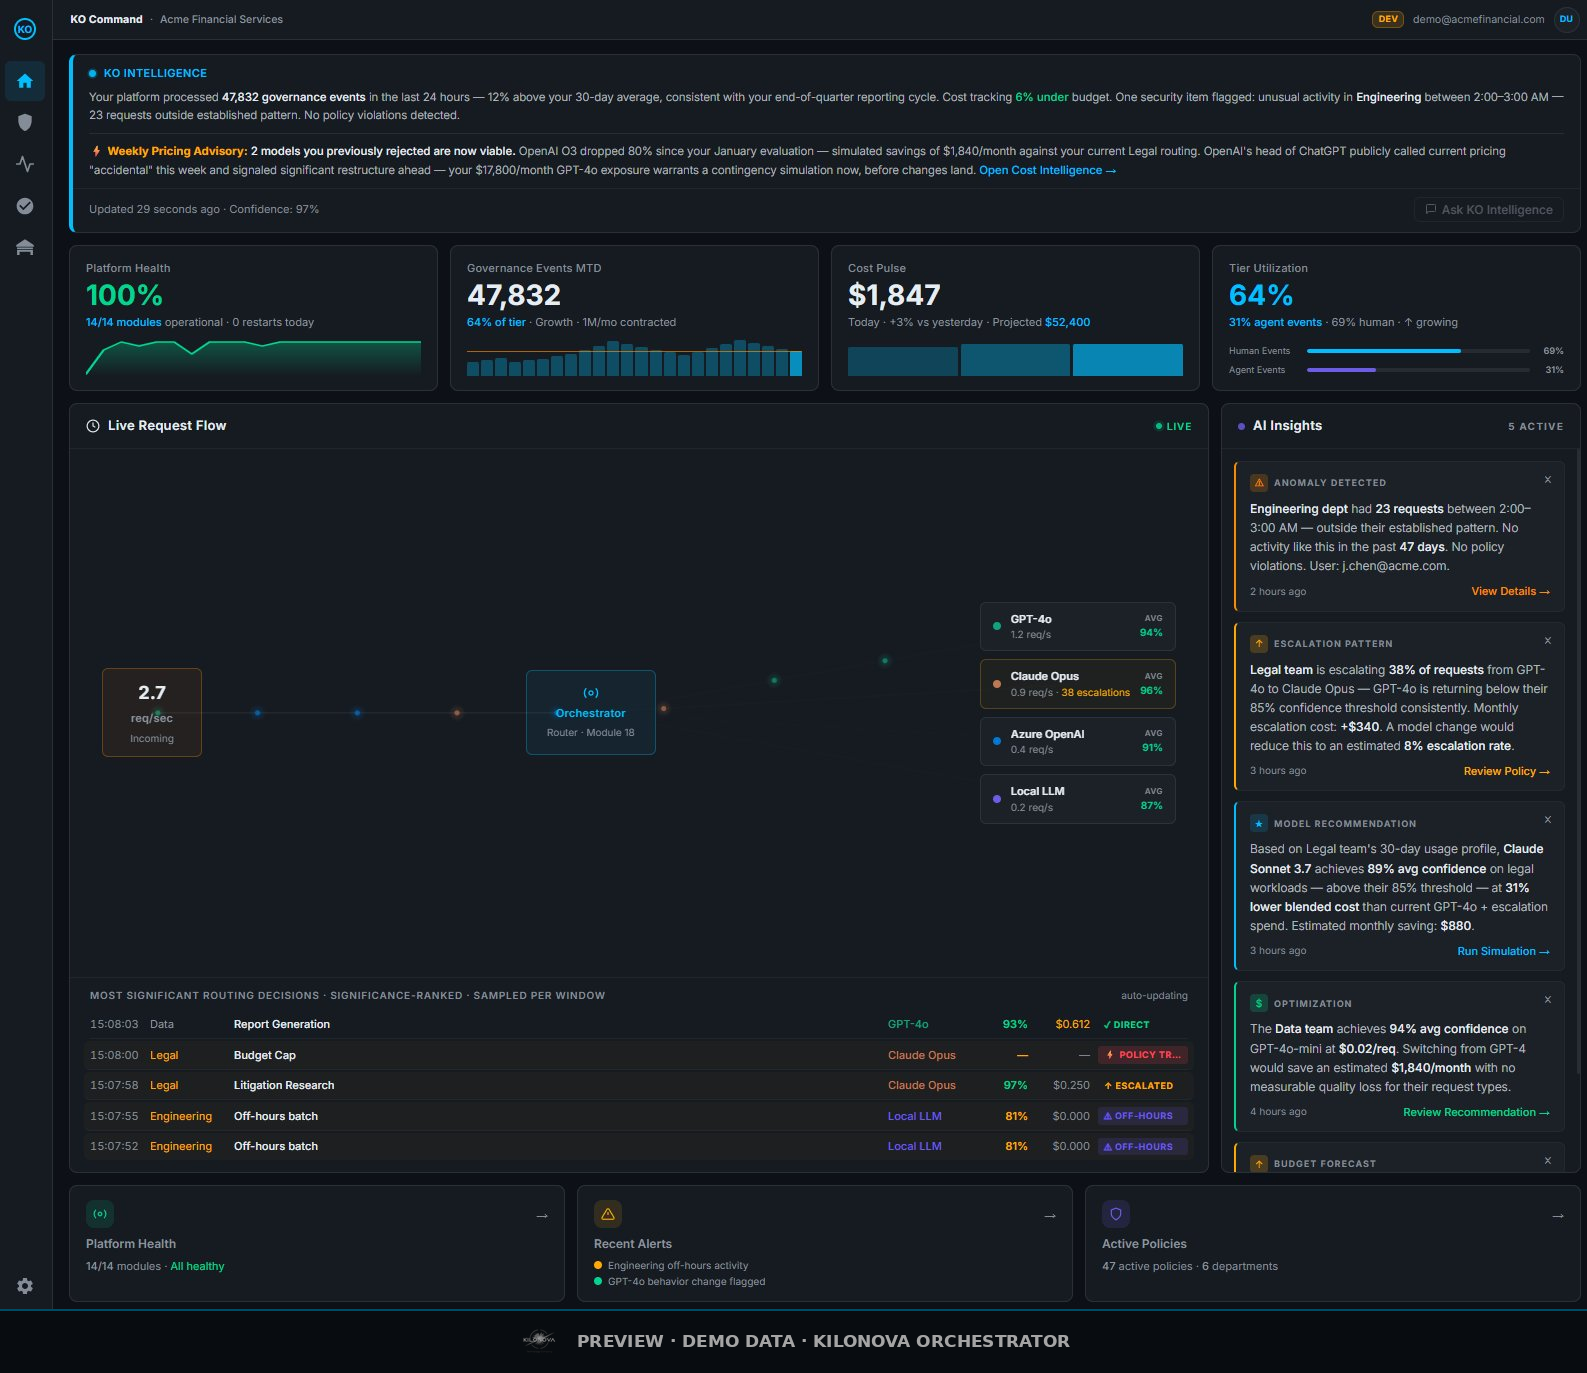
Task: Click the Anomaly Detected warning icon
Action: 1259,483
